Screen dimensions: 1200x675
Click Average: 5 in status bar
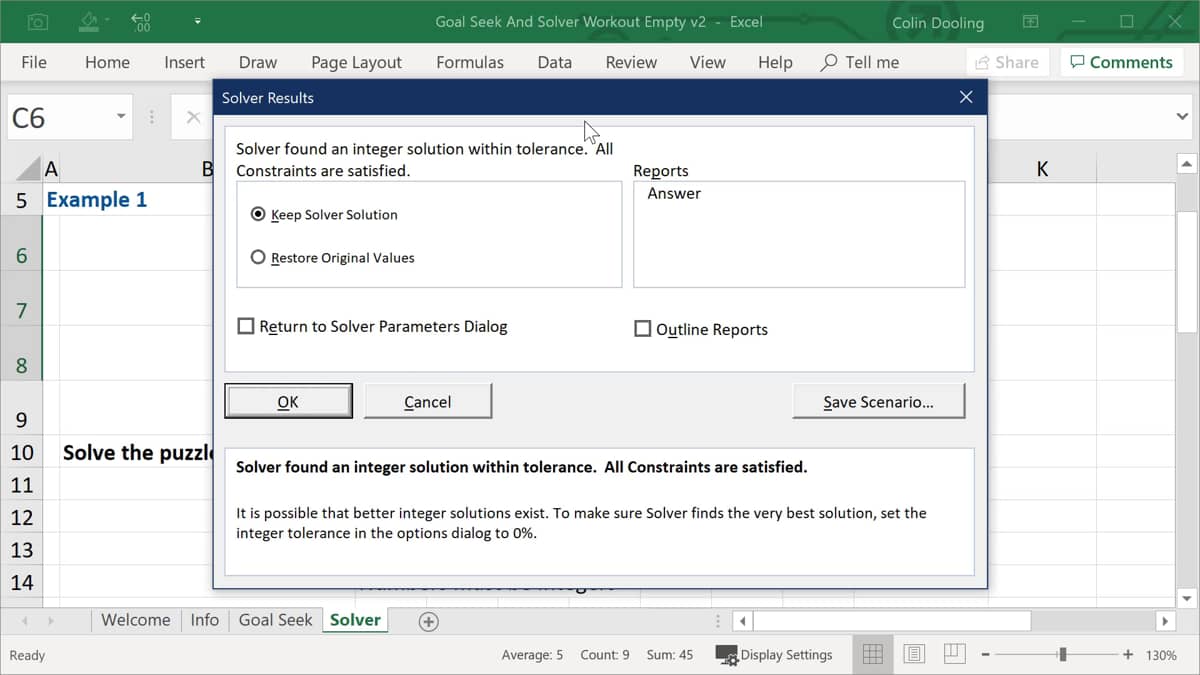coord(532,655)
